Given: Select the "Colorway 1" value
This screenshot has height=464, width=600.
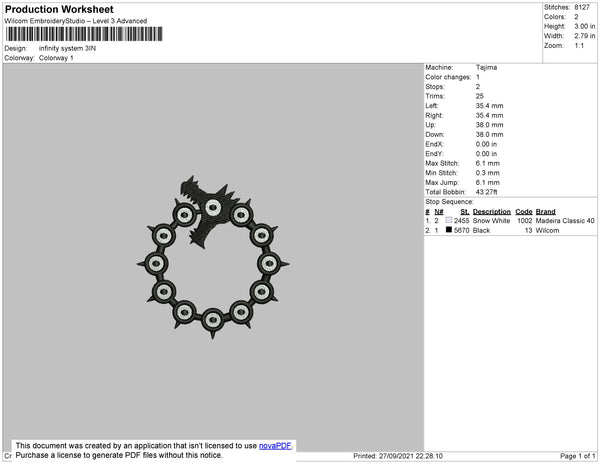Looking at the screenshot, I should coord(56,58).
